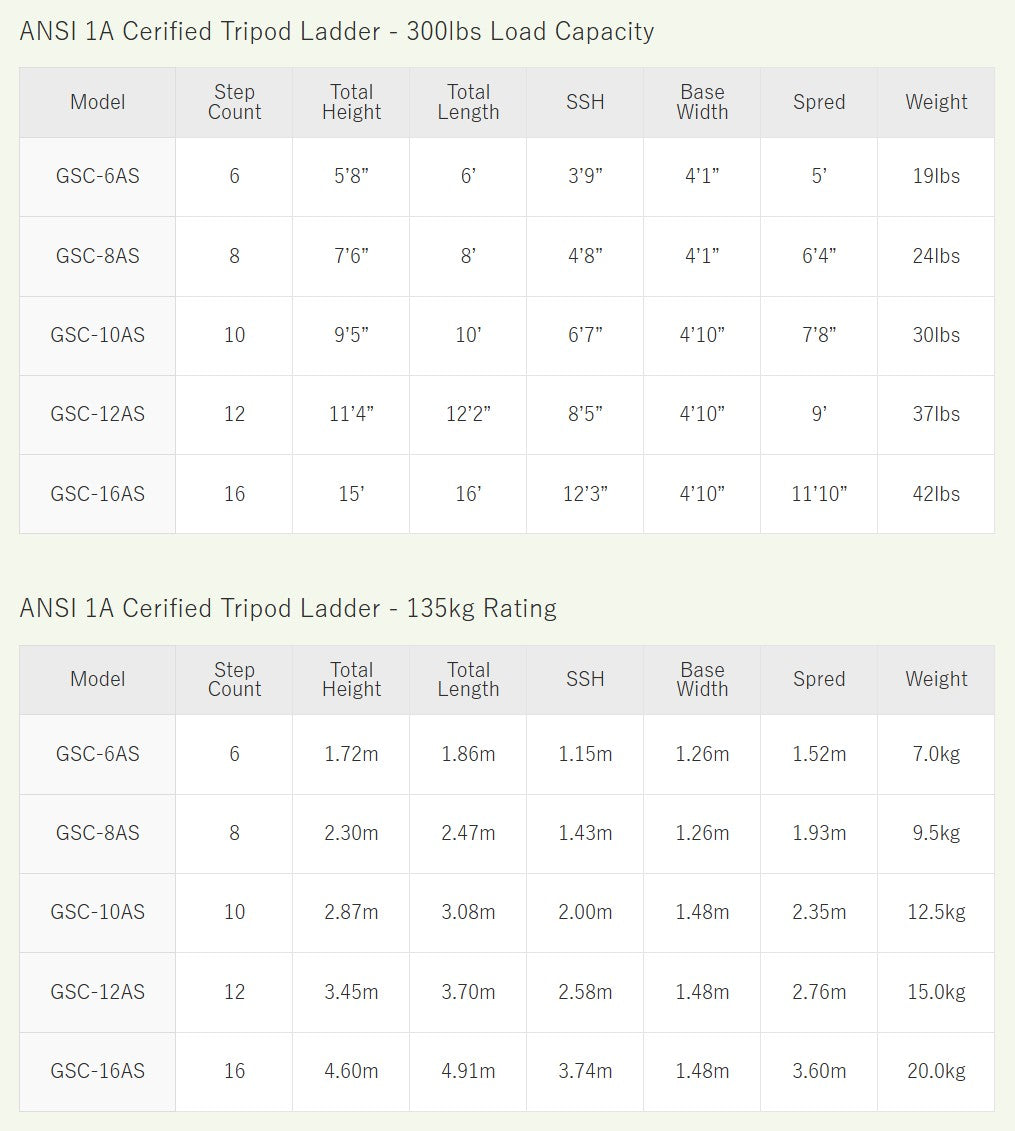Click the 42lbs weight cell
The height and width of the screenshot is (1131, 1015).
[936, 494]
